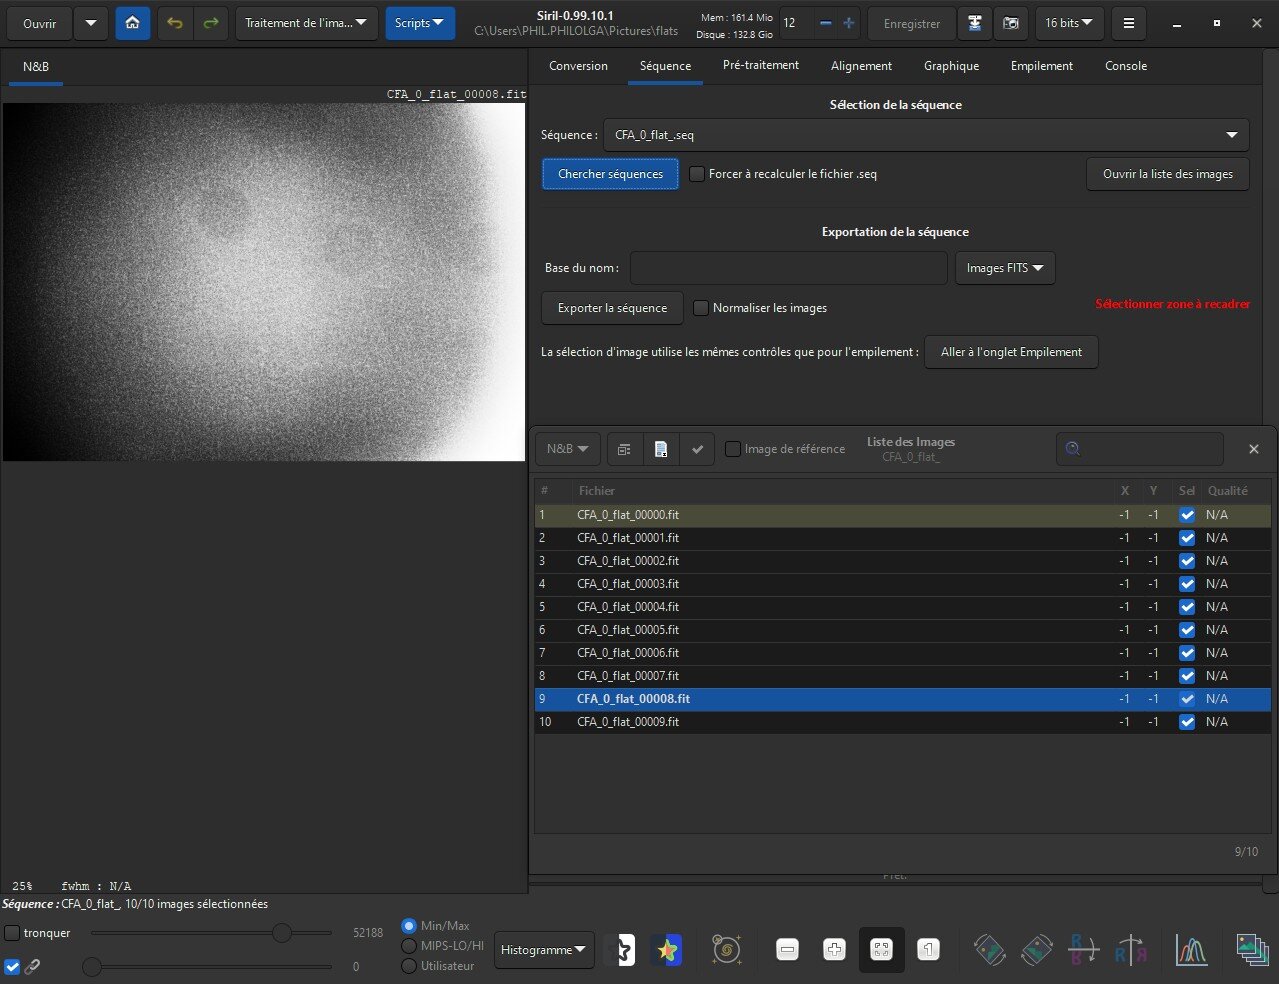Tick the Normaliser les images checkbox
The height and width of the screenshot is (984, 1279).
(x=701, y=308)
